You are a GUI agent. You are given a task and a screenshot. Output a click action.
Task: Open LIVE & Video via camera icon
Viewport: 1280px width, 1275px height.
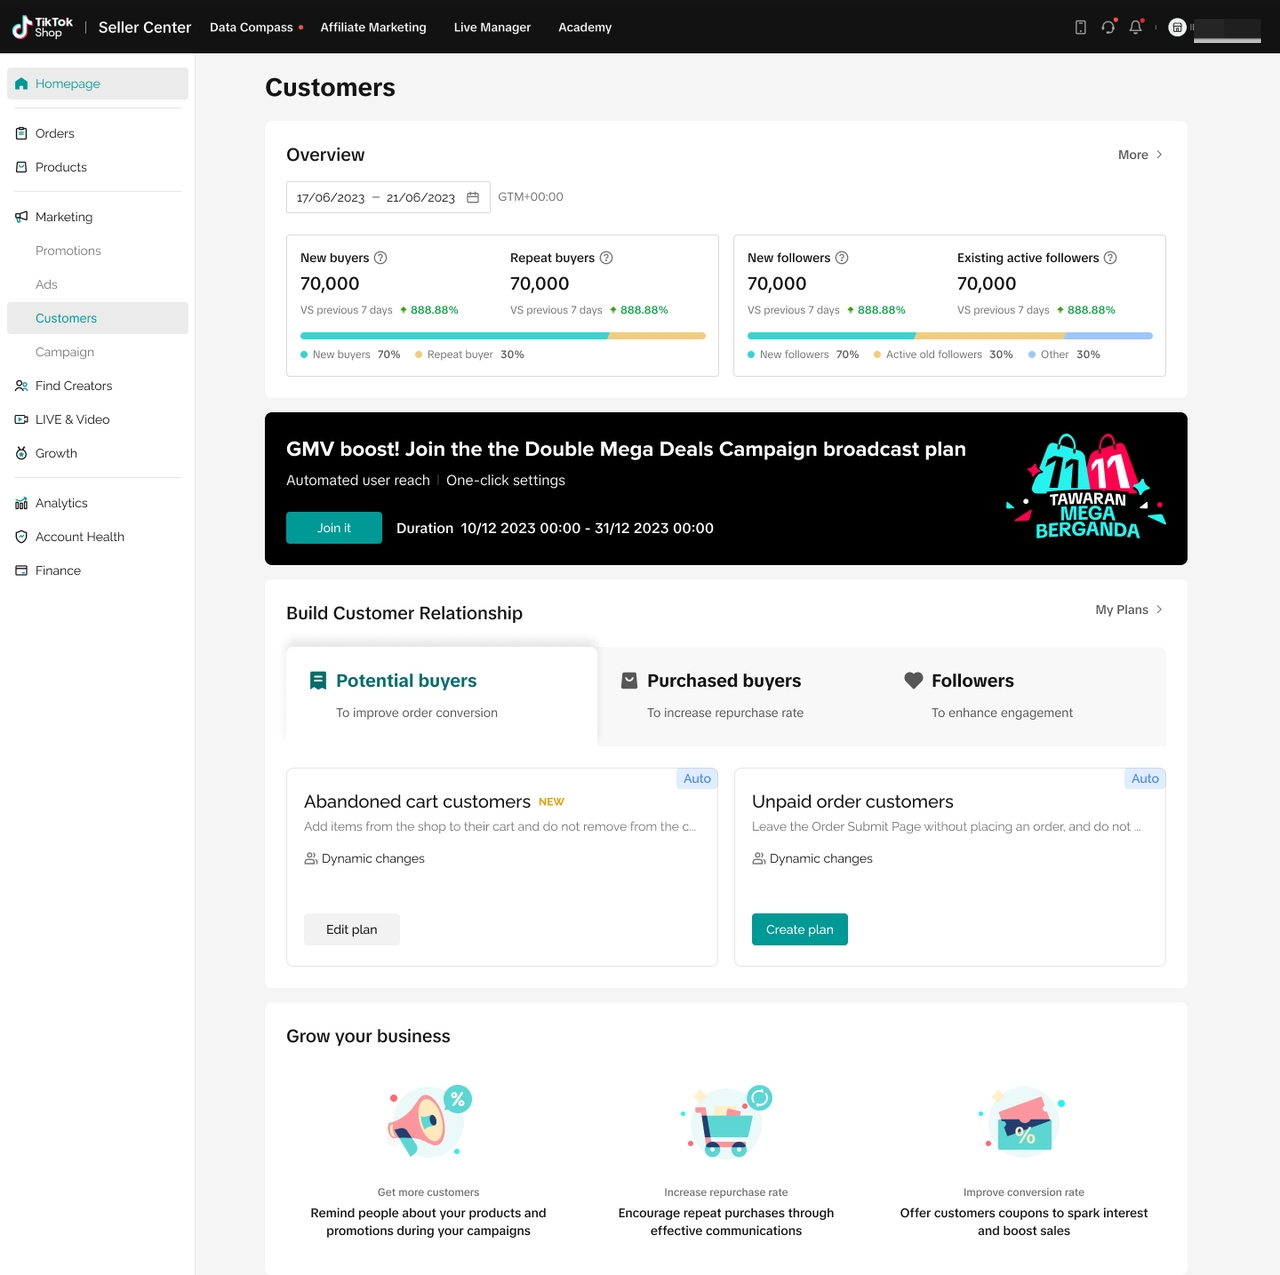21,420
